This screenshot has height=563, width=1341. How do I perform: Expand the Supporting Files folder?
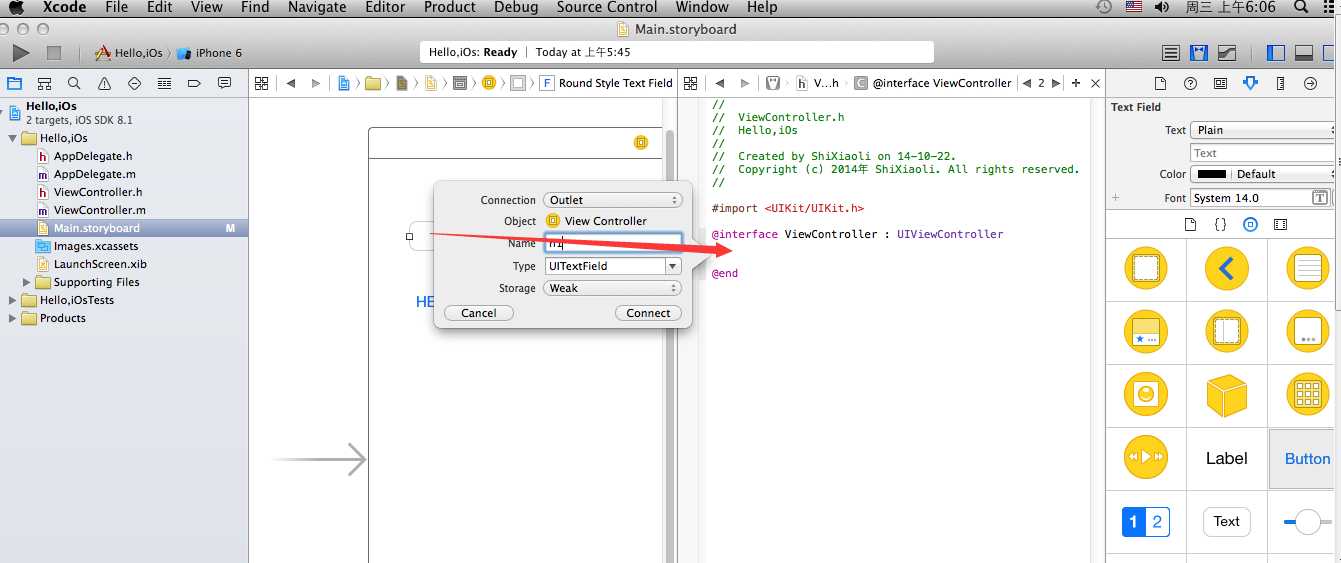27,282
